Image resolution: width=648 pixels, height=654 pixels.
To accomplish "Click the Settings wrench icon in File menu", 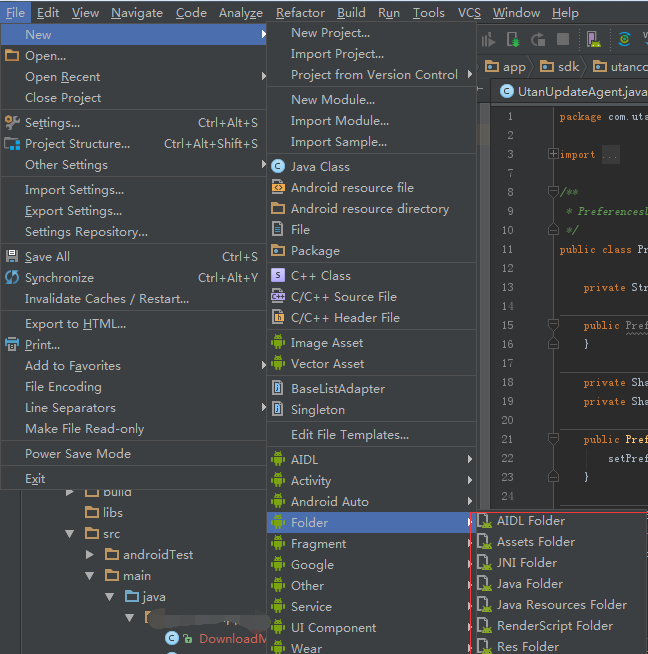I will coord(12,123).
